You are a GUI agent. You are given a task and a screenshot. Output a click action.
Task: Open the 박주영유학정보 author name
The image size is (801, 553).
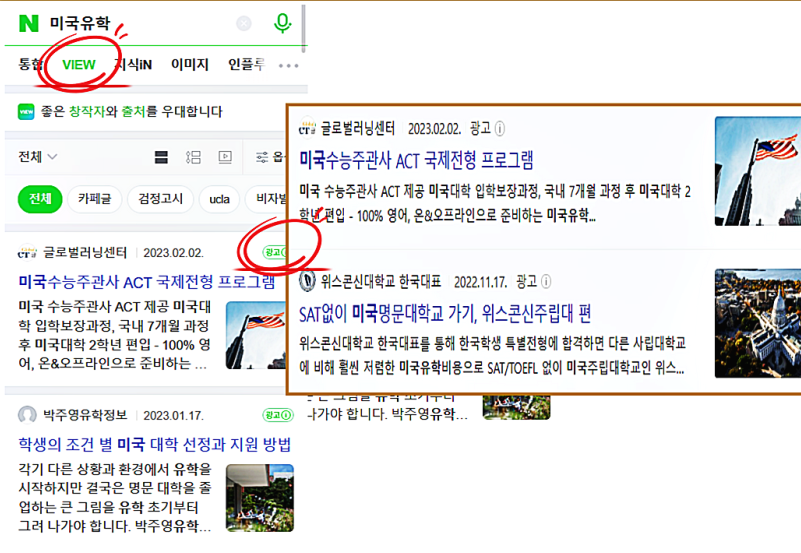(85, 415)
